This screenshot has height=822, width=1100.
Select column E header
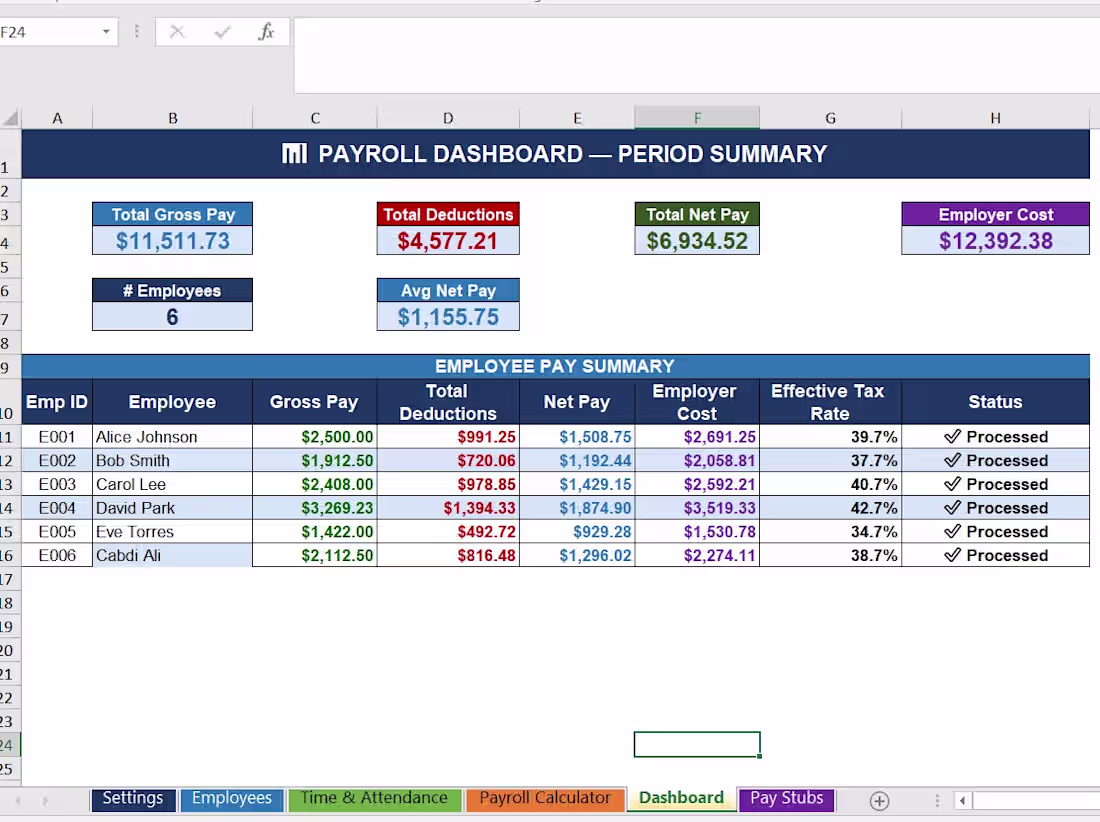(x=577, y=118)
